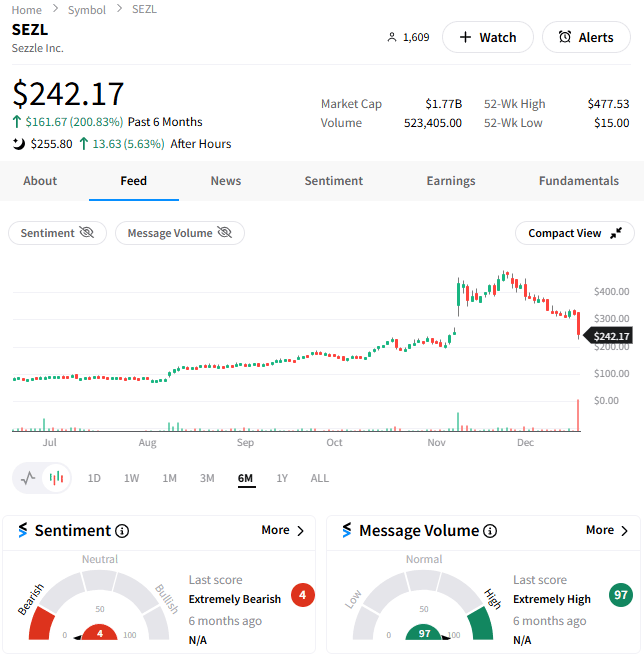Expand More in Sentiment card

(x=283, y=530)
